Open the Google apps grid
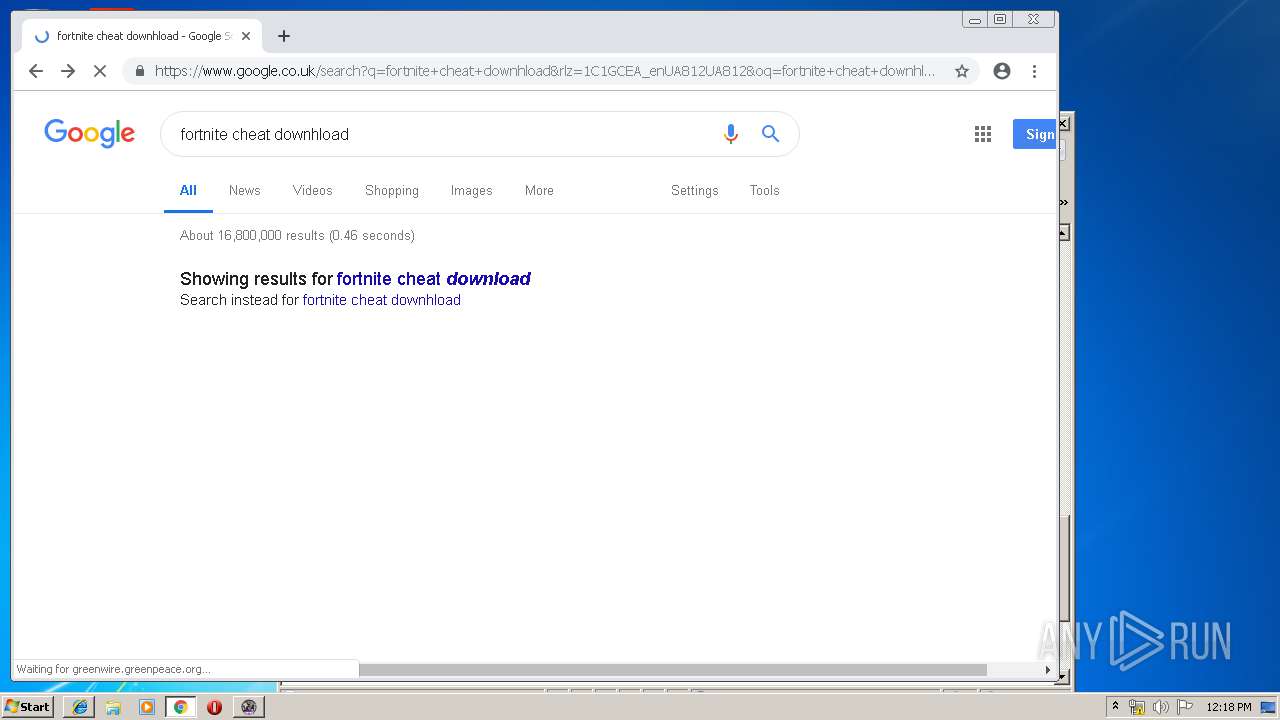 pyautogui.click(x=983, y=134)
